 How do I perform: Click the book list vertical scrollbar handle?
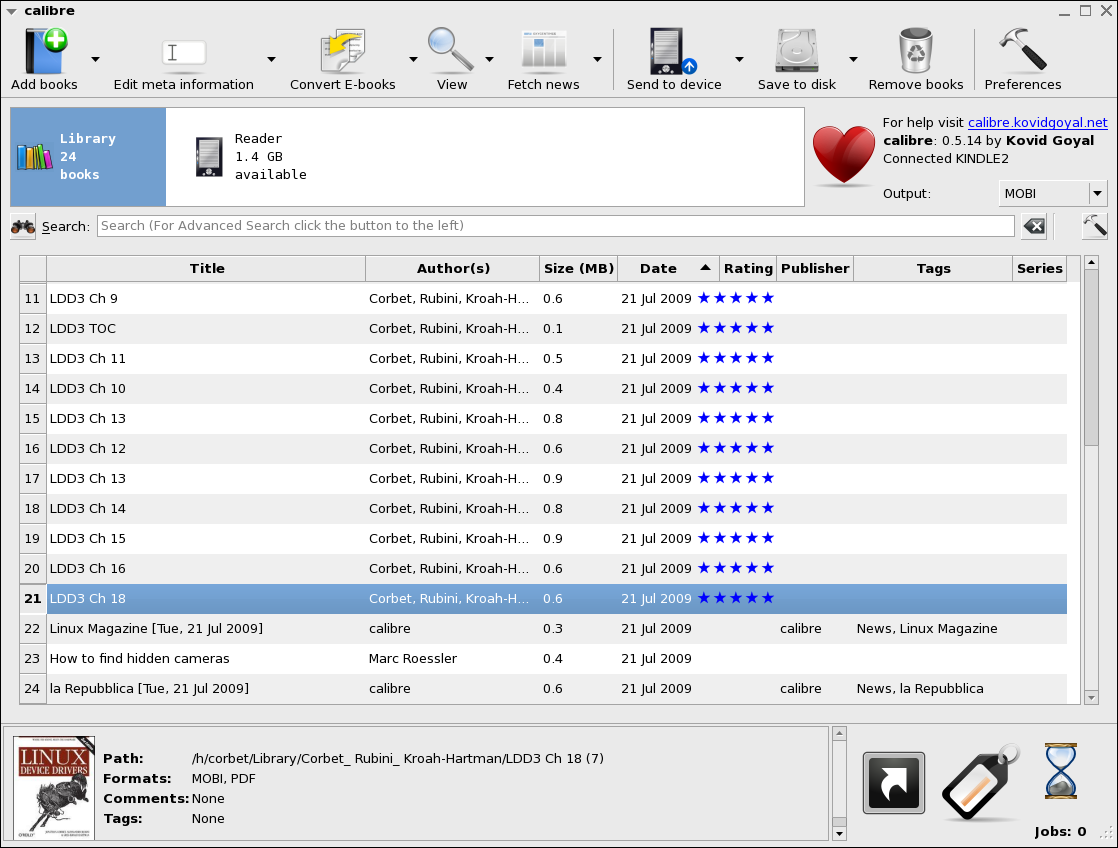pyautogui.click(x=1091, y=357)
